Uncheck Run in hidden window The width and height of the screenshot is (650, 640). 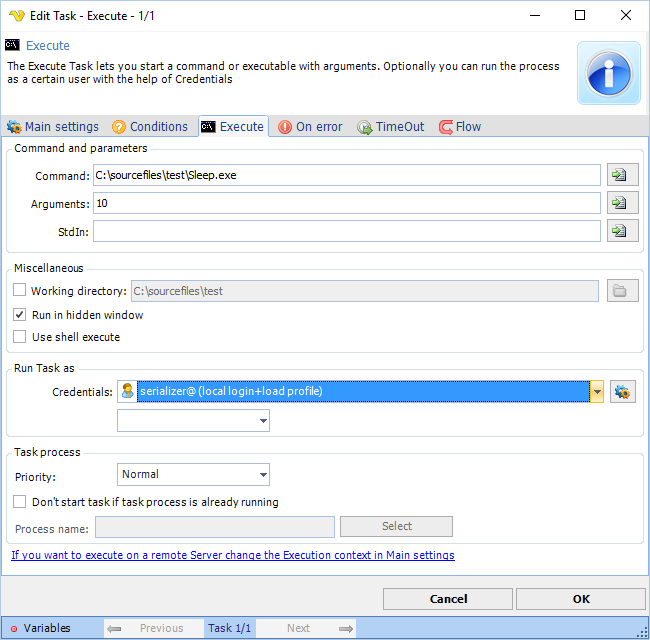pos(20,315)
